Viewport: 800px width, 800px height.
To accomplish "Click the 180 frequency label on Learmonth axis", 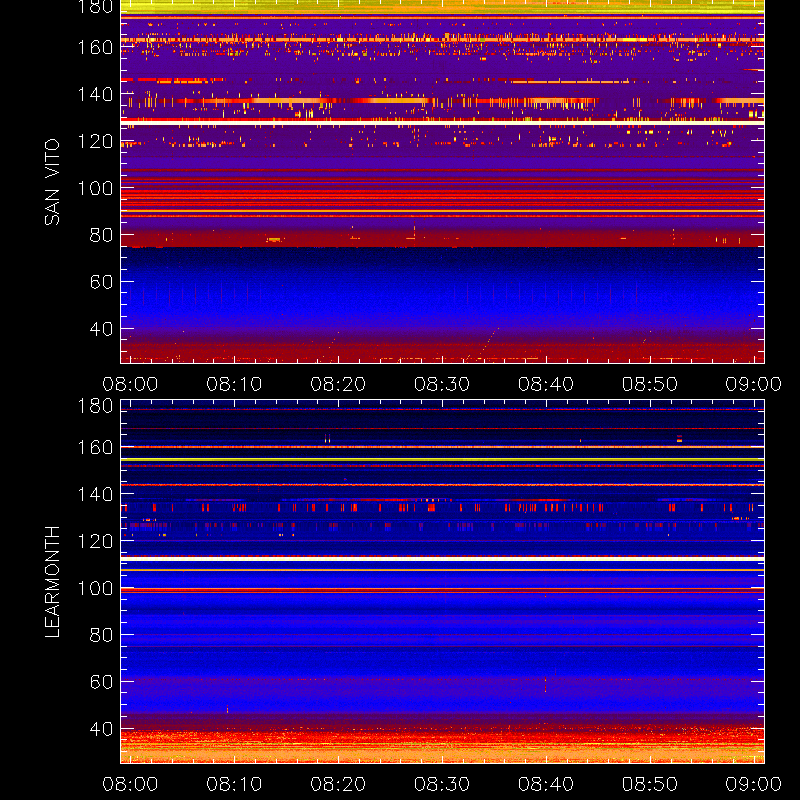I will pyautogui.click(x=95, y=406).
